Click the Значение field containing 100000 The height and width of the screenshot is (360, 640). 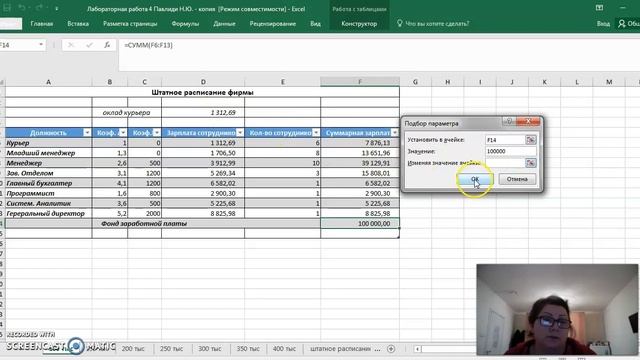tap(511, 151)
